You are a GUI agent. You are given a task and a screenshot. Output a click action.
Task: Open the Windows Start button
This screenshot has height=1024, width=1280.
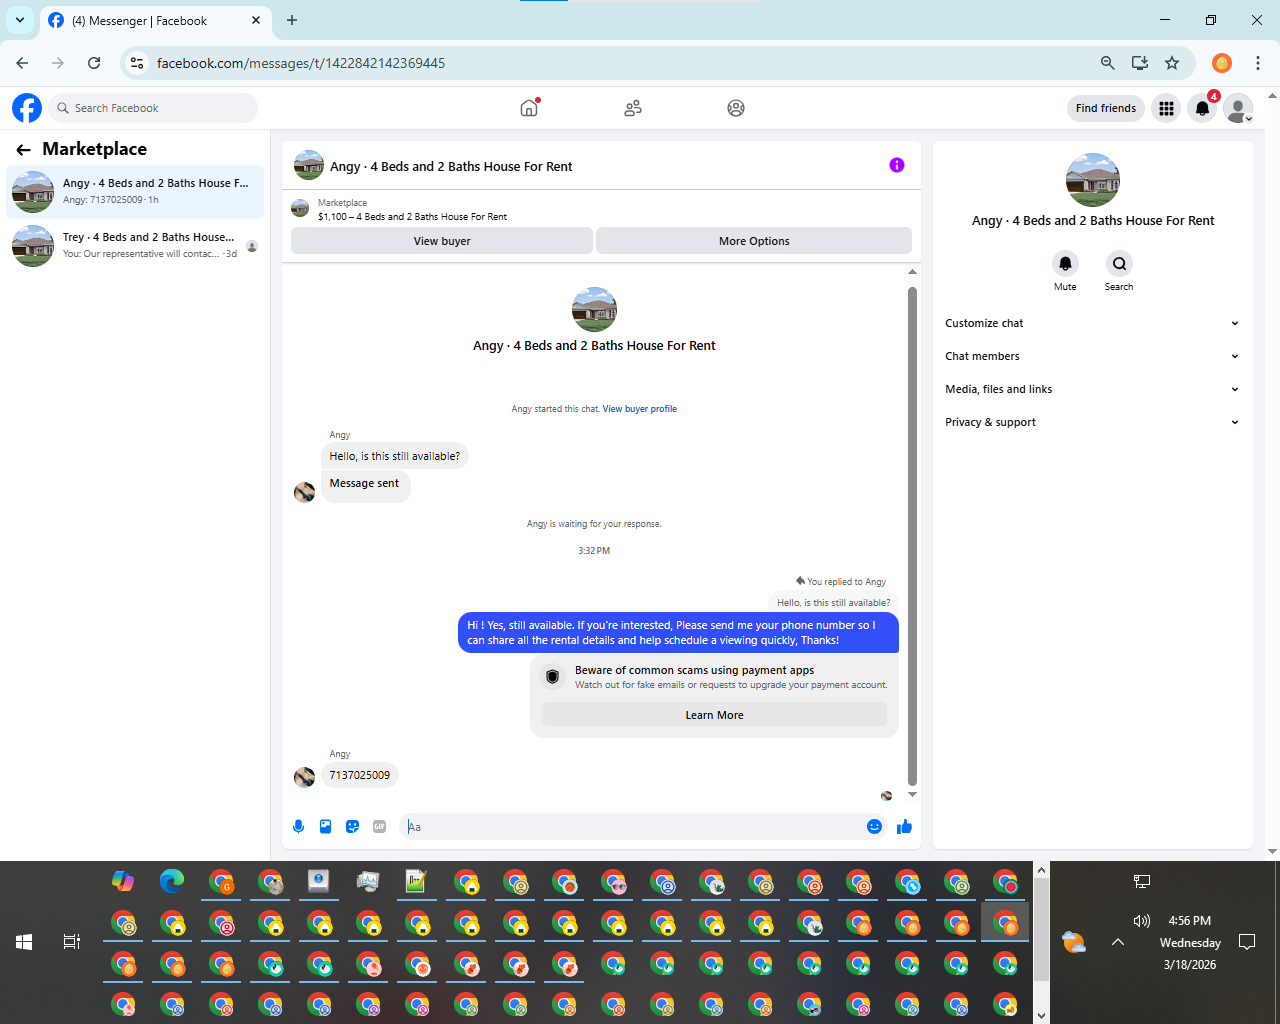[x=24, y=942]
